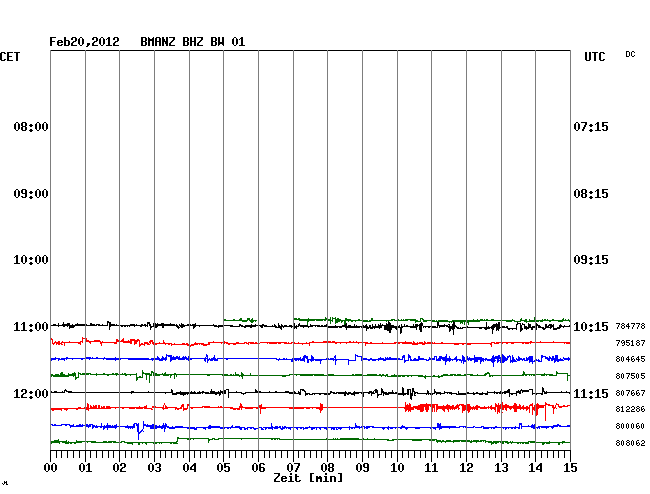Click the DC offset value 808062
The height and width of the screenshot is (494, 650).
point(631,443)
